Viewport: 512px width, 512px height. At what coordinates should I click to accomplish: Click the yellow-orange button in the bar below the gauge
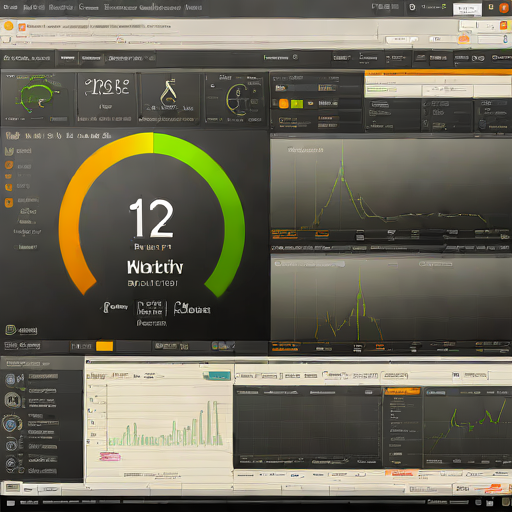click(104, 346)
